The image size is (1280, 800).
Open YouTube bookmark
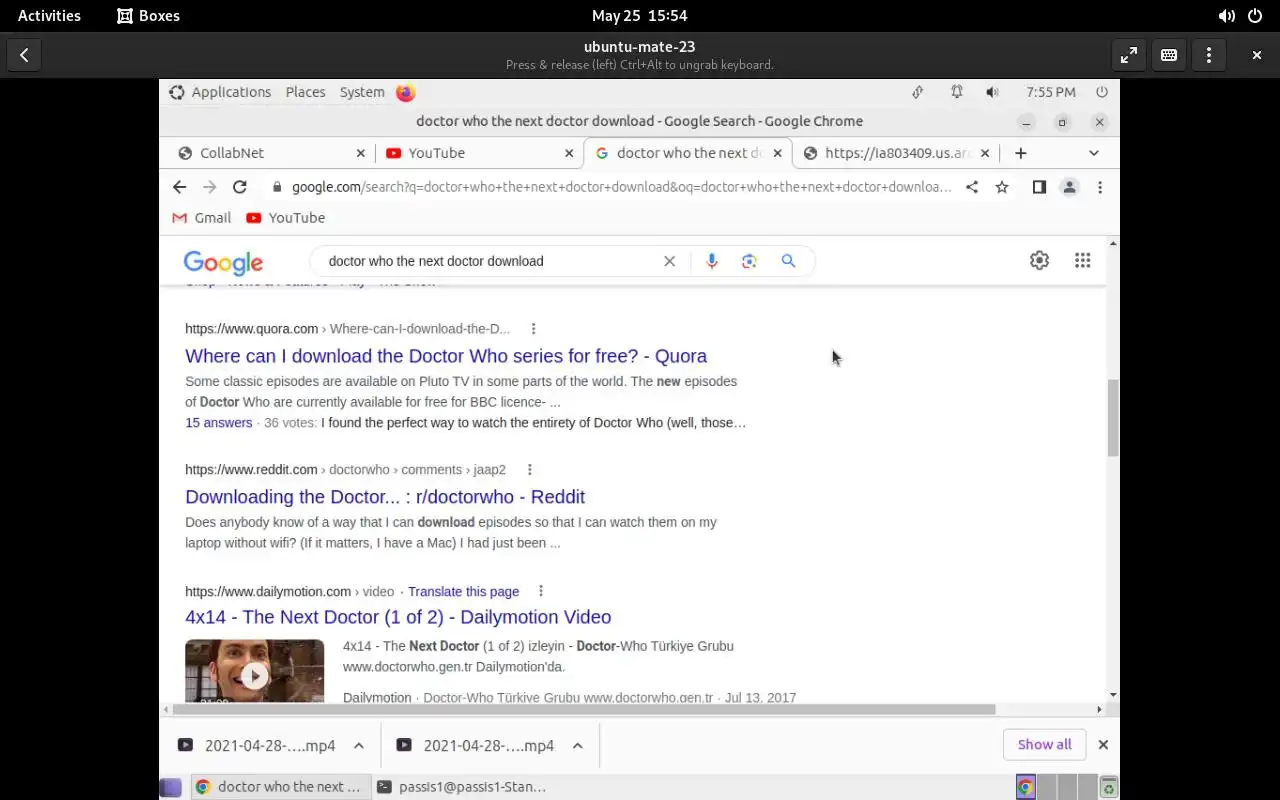pyautogui.click(x=285, y=218)
